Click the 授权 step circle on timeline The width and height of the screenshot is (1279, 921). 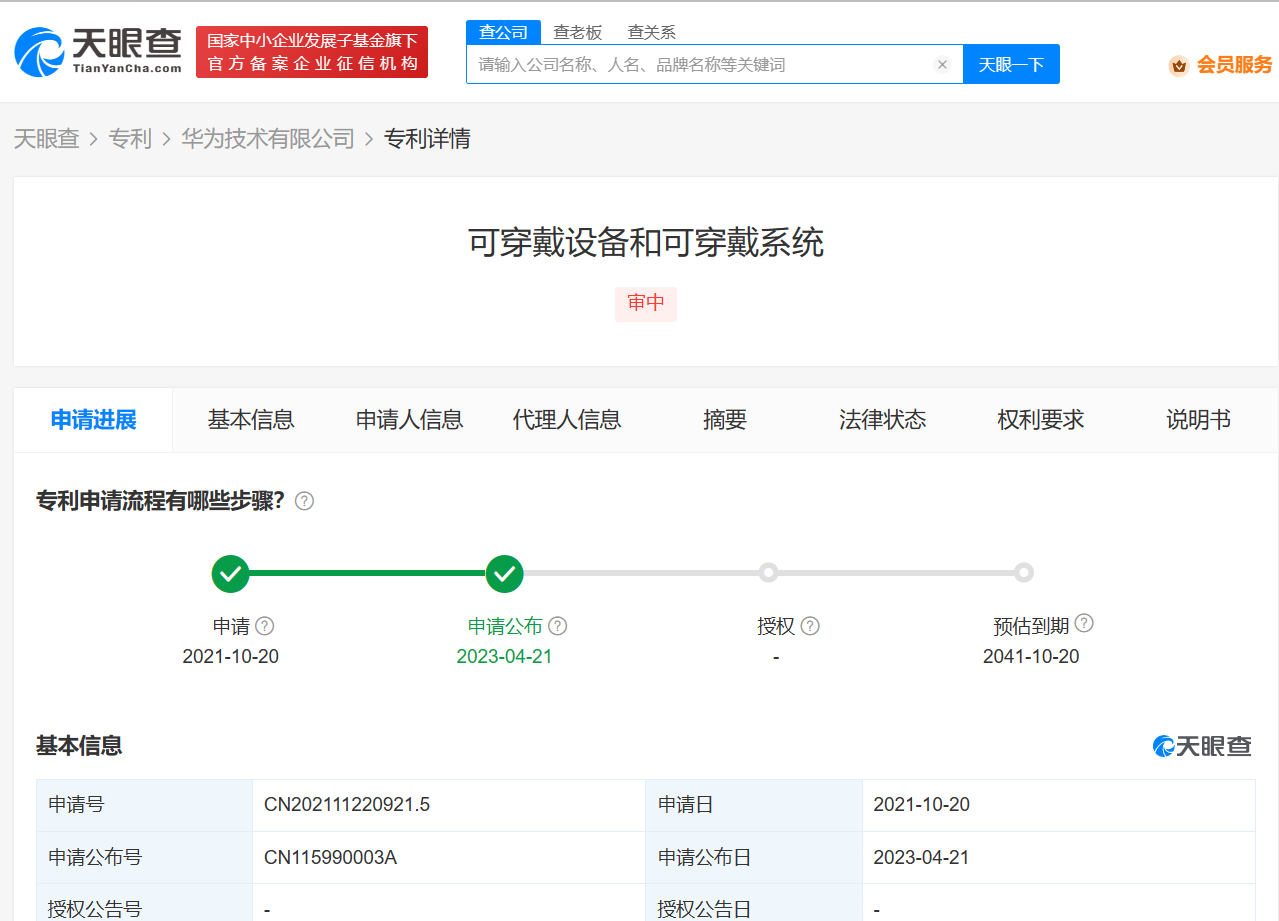click(x=768, y=573)
